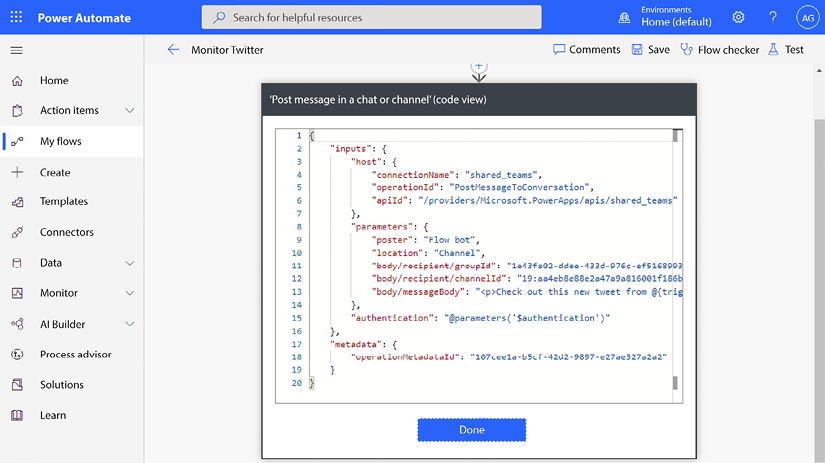This screenshot has width=825, height=463.
Task: Open the app launcher waffle icon
Action: pyautogui.click(x=16, y=17)
